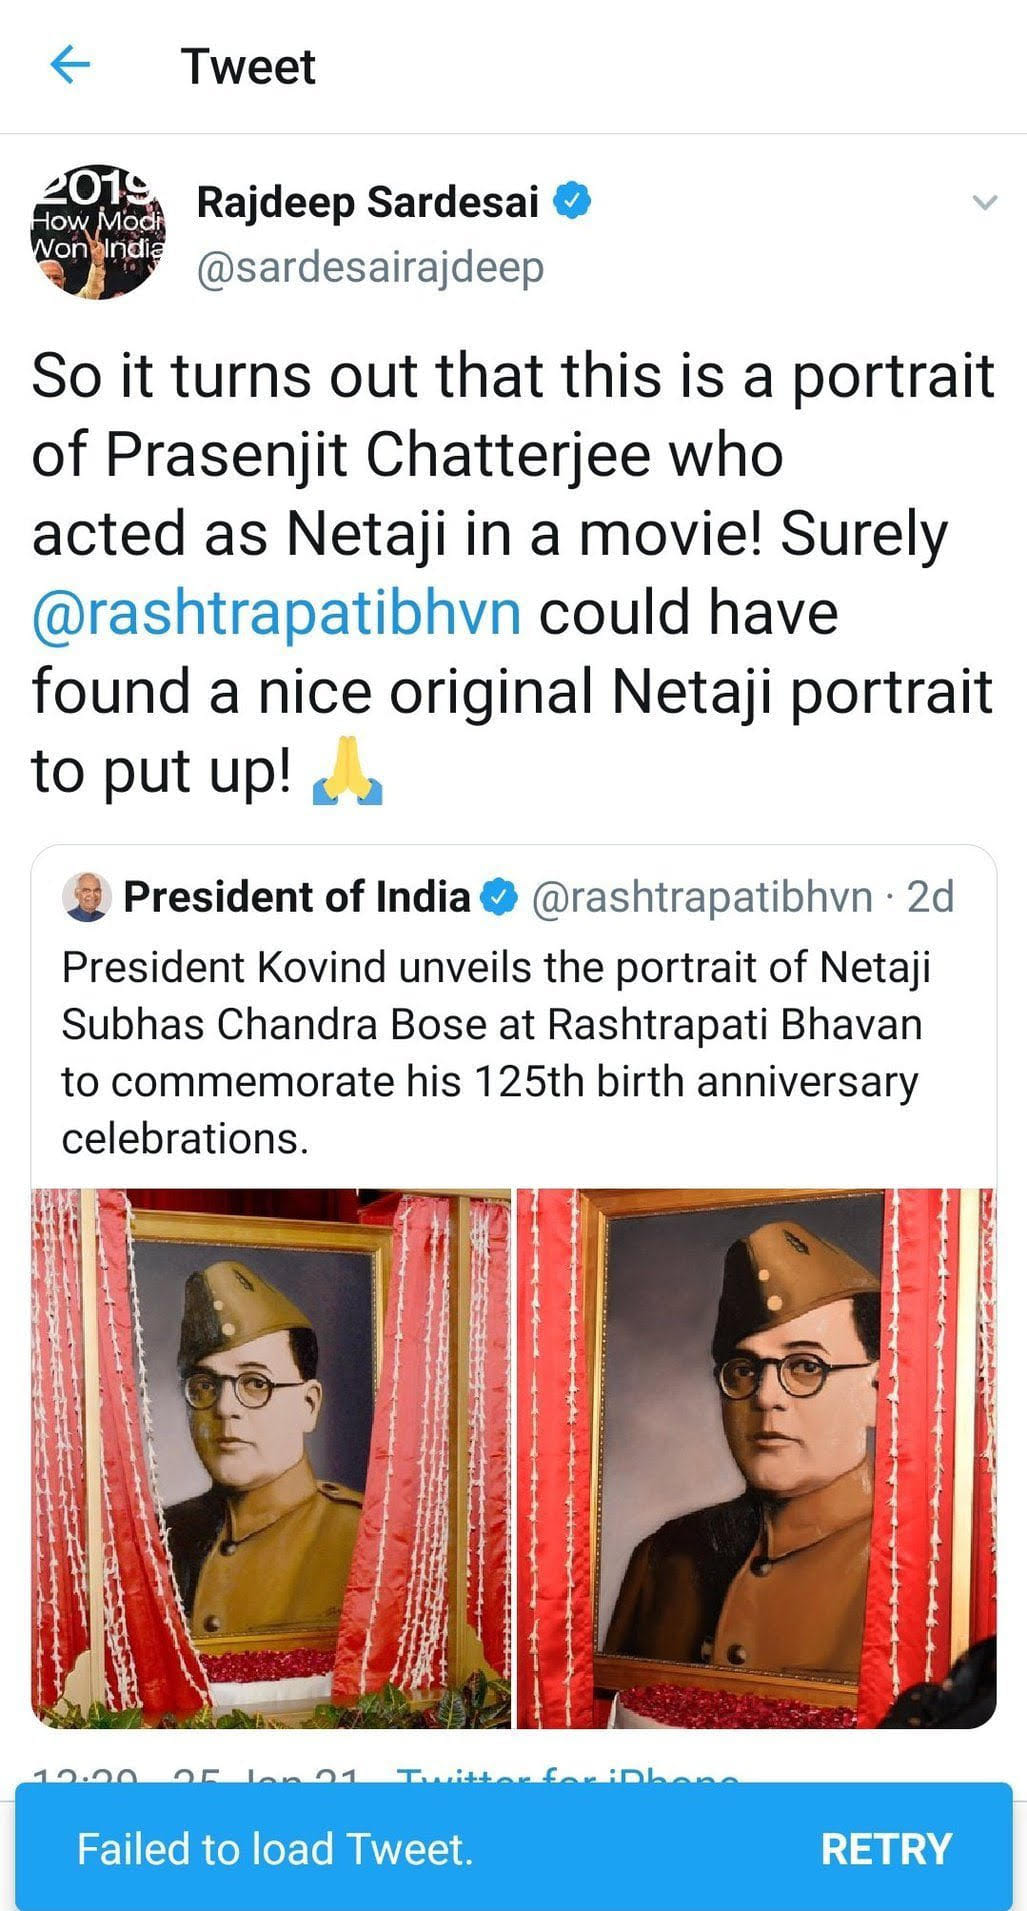
Task: Open the right close-up portrait photo
Action: [756, 1457]
